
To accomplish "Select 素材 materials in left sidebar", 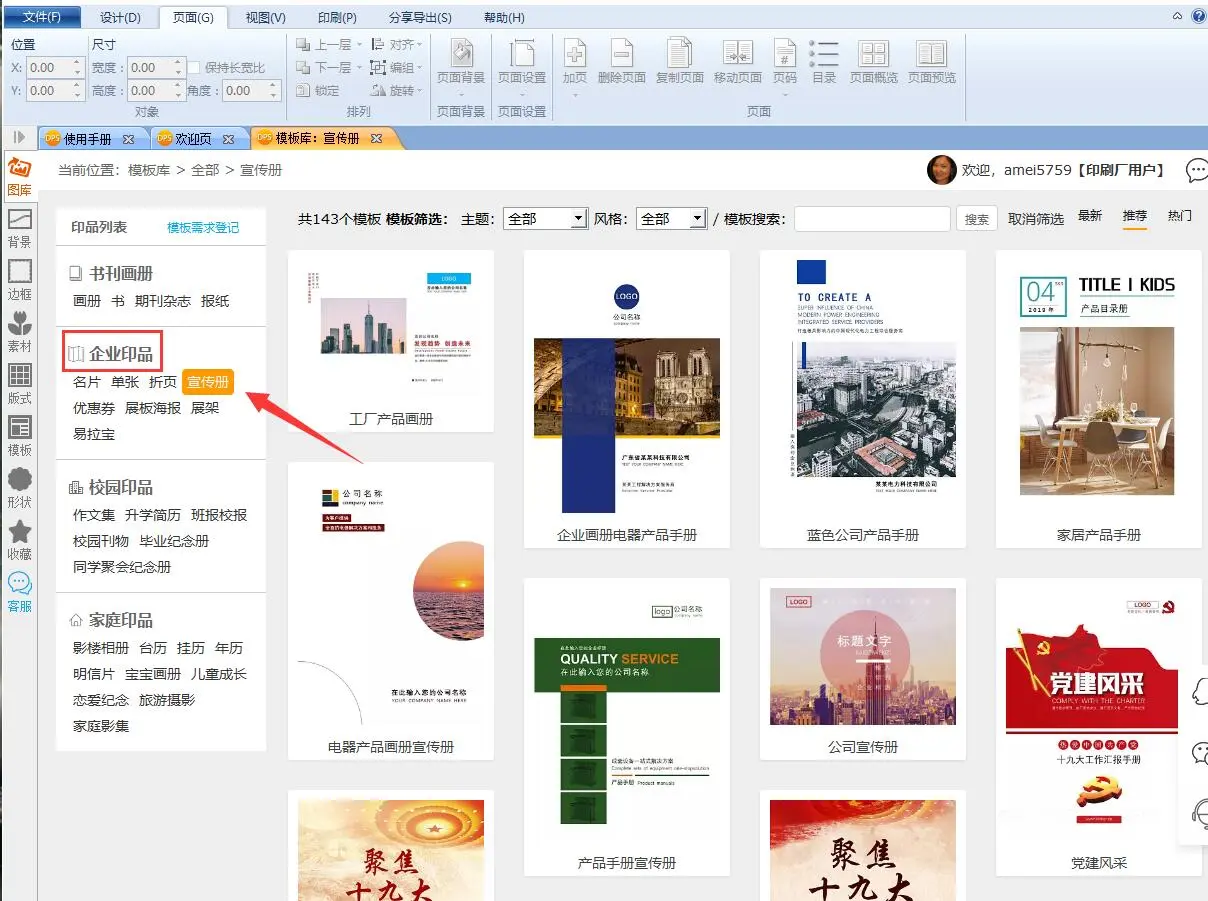I will click(19, 331).
